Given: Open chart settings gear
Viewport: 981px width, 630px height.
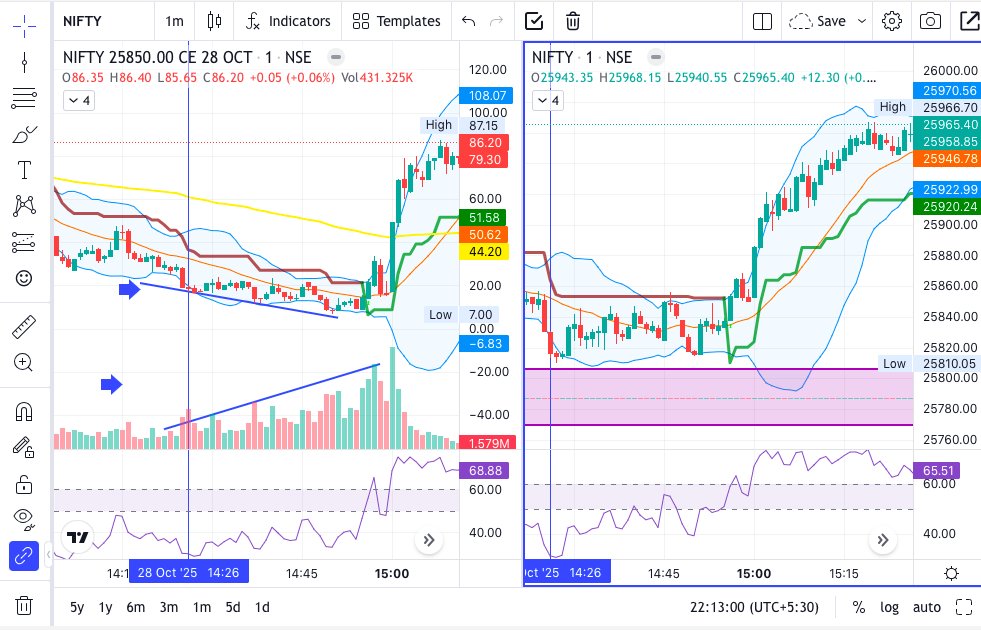Looking at the screenshot, I should (892, 21).
